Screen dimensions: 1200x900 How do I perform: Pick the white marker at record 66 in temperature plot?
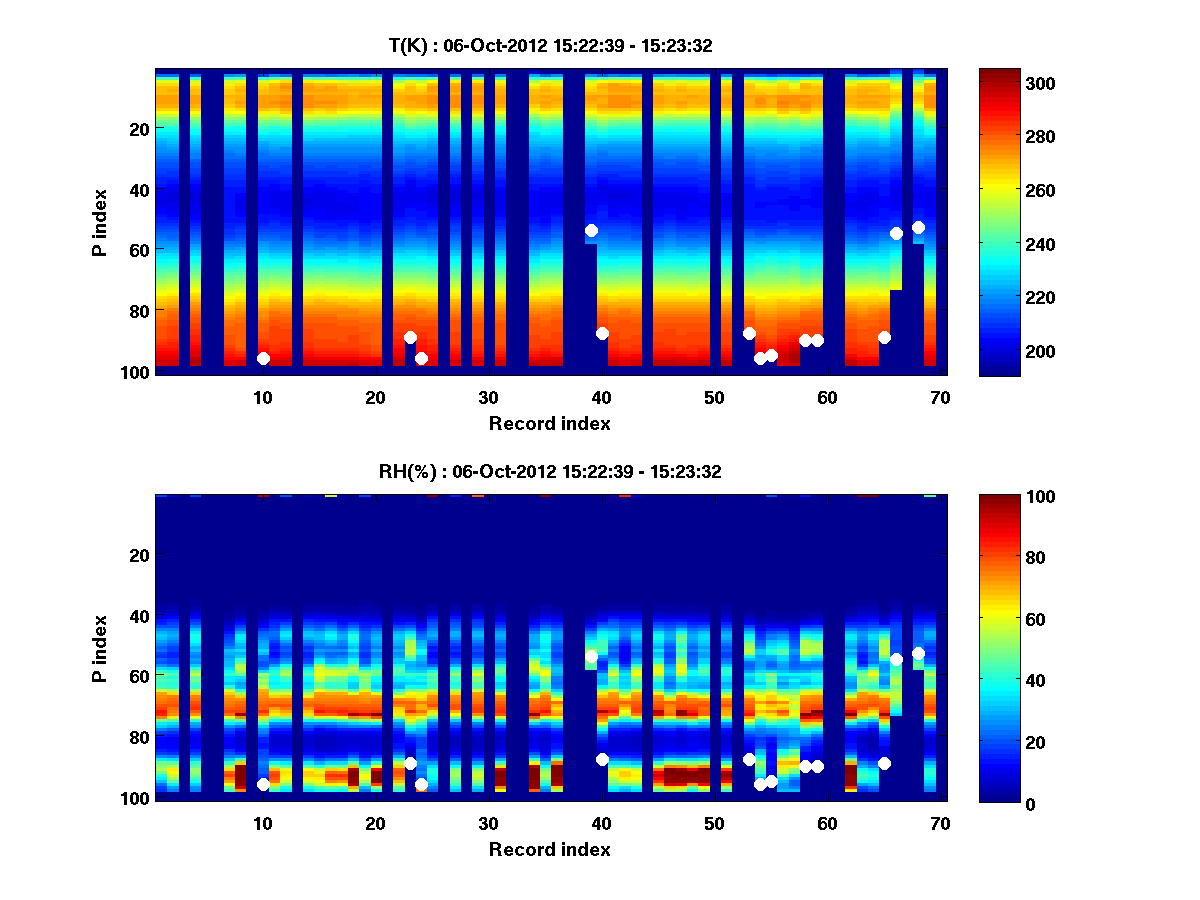click(x=896, y=233)
